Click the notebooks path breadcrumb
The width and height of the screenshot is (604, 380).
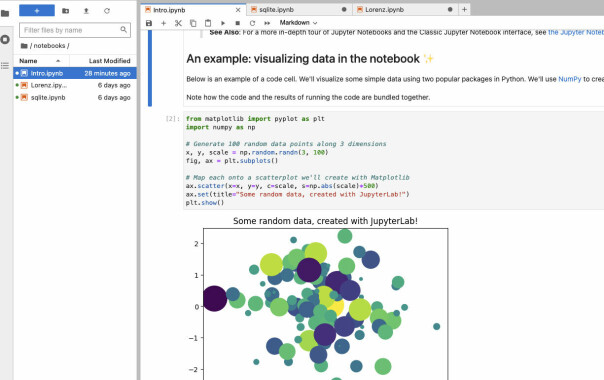click(x=49, y=46)
